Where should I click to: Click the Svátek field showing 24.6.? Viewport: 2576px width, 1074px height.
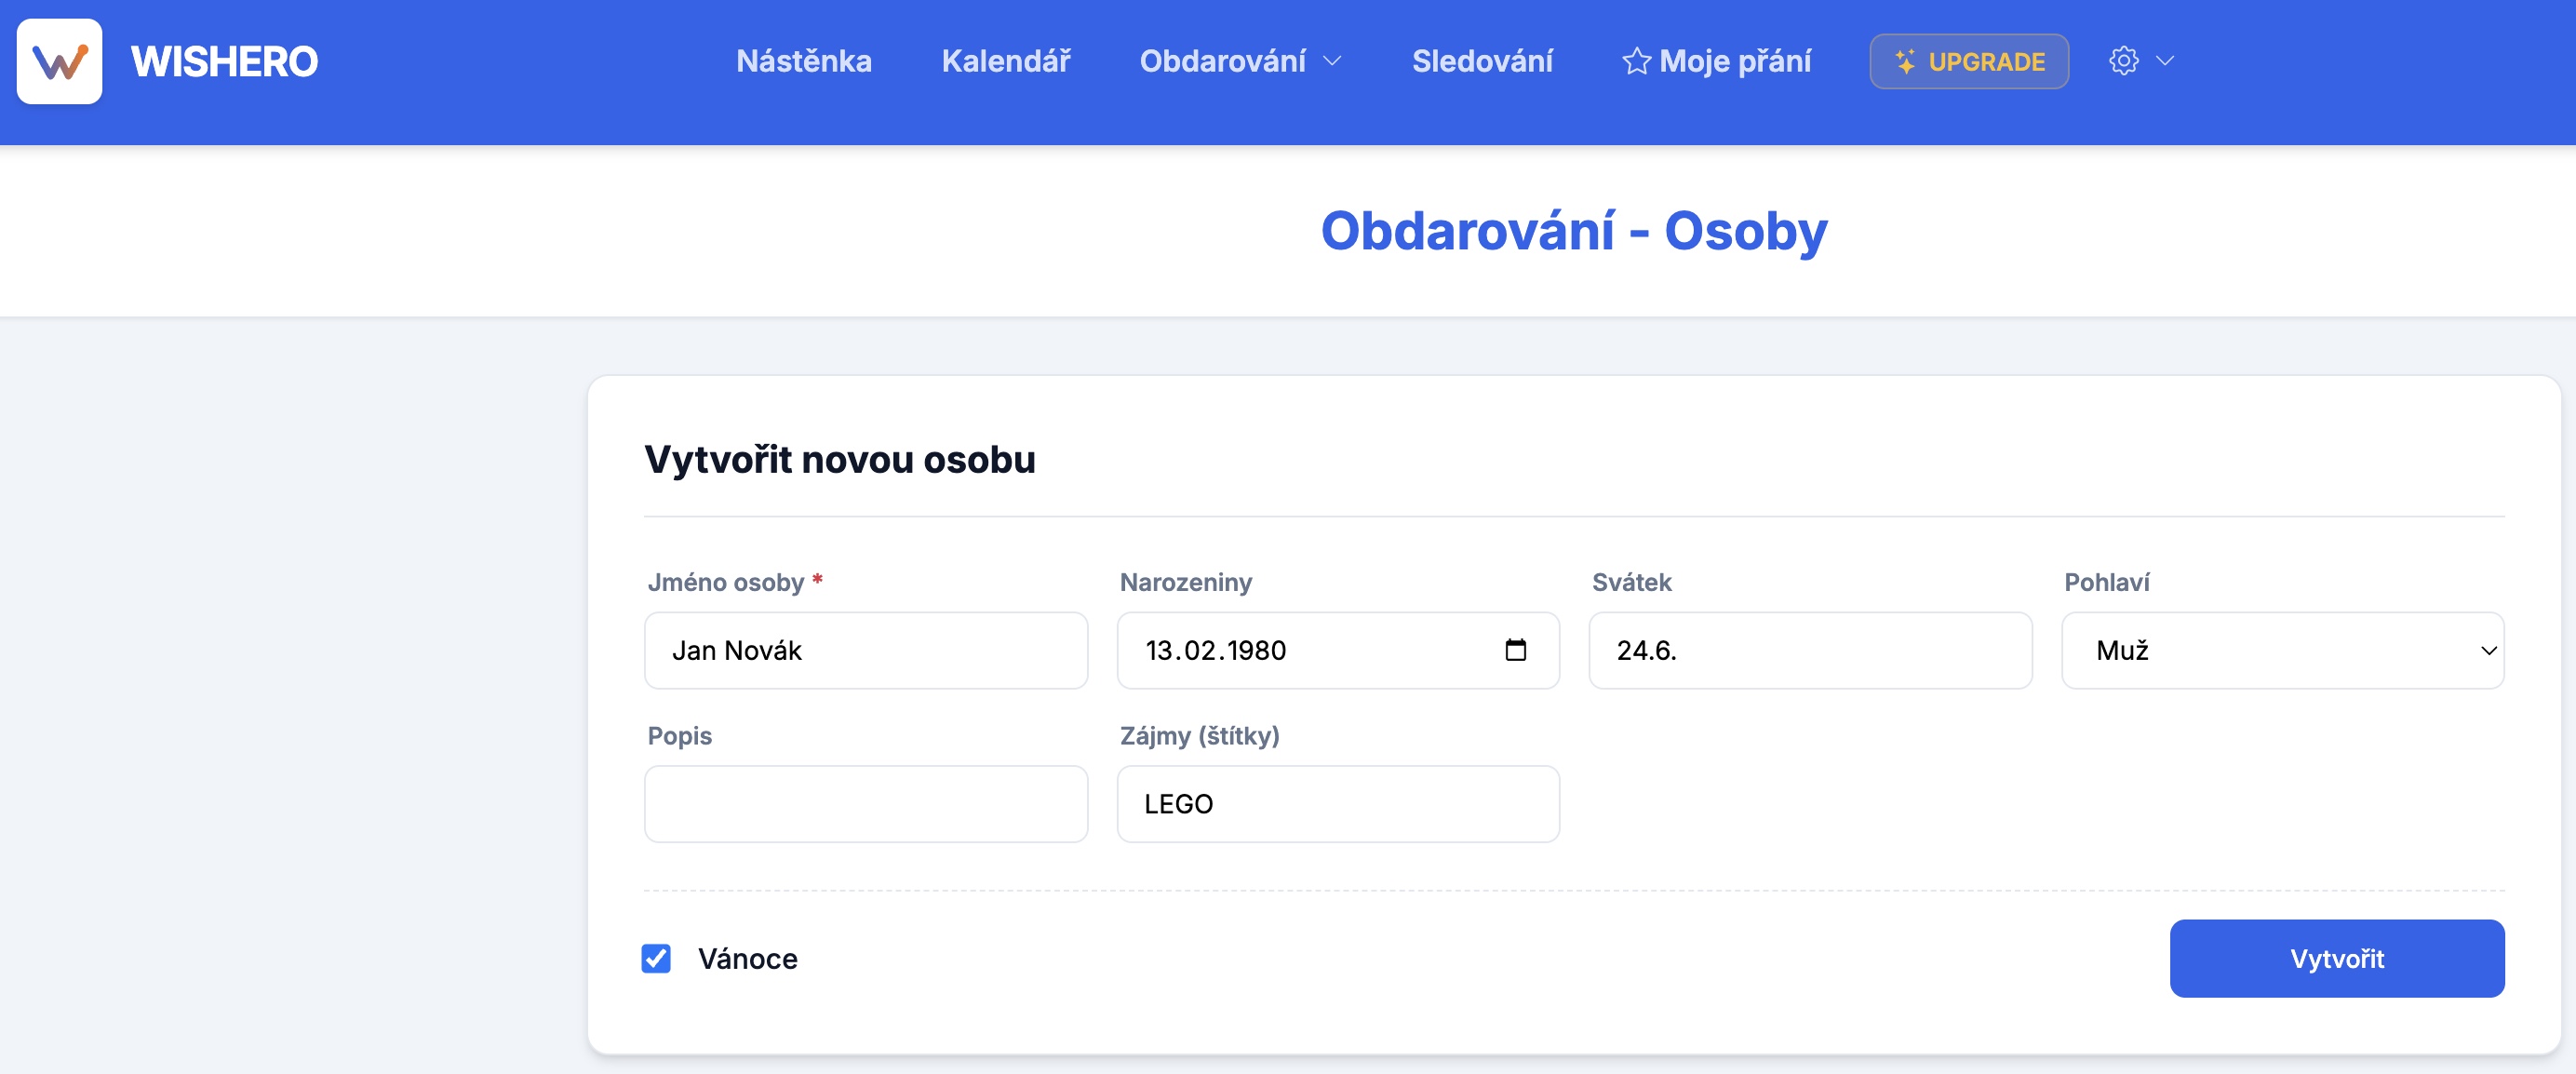click(x=1810, y=650)
